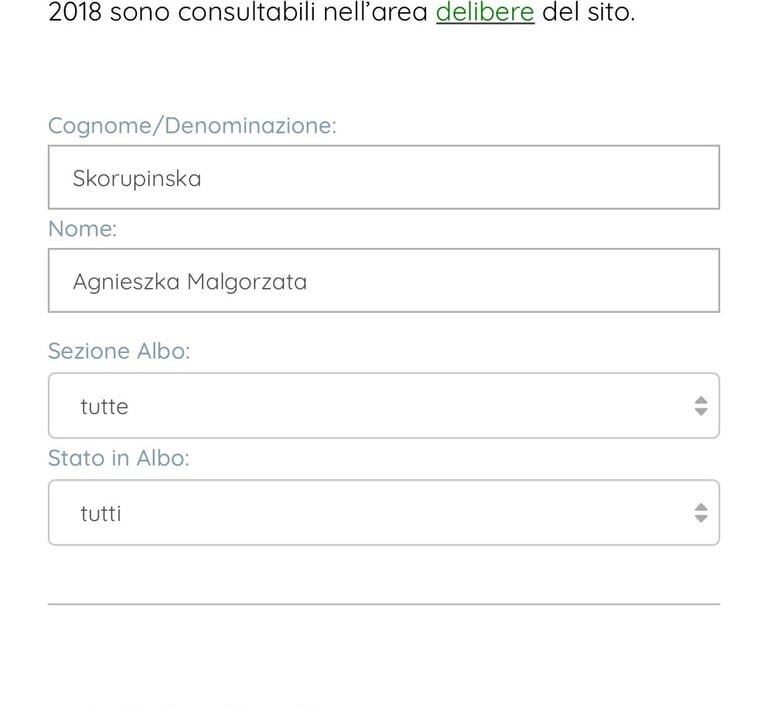This screenshot has width=768, height=707.
Task: Click the up-down arrows icon in Stato in Albo
Action: click(x=700, y=513)
